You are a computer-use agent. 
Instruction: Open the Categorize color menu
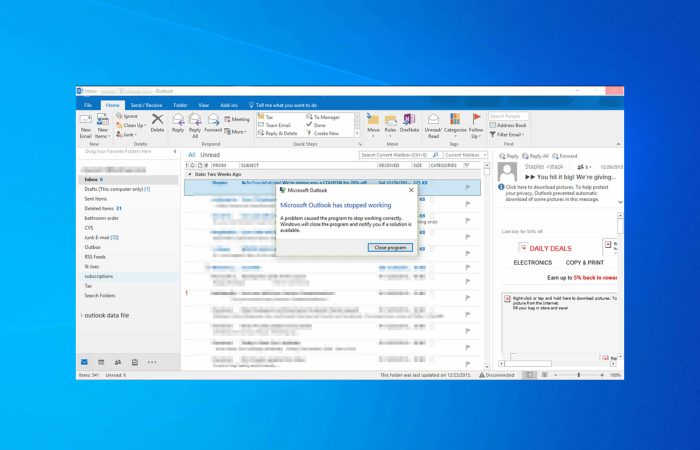click(455, 125)
